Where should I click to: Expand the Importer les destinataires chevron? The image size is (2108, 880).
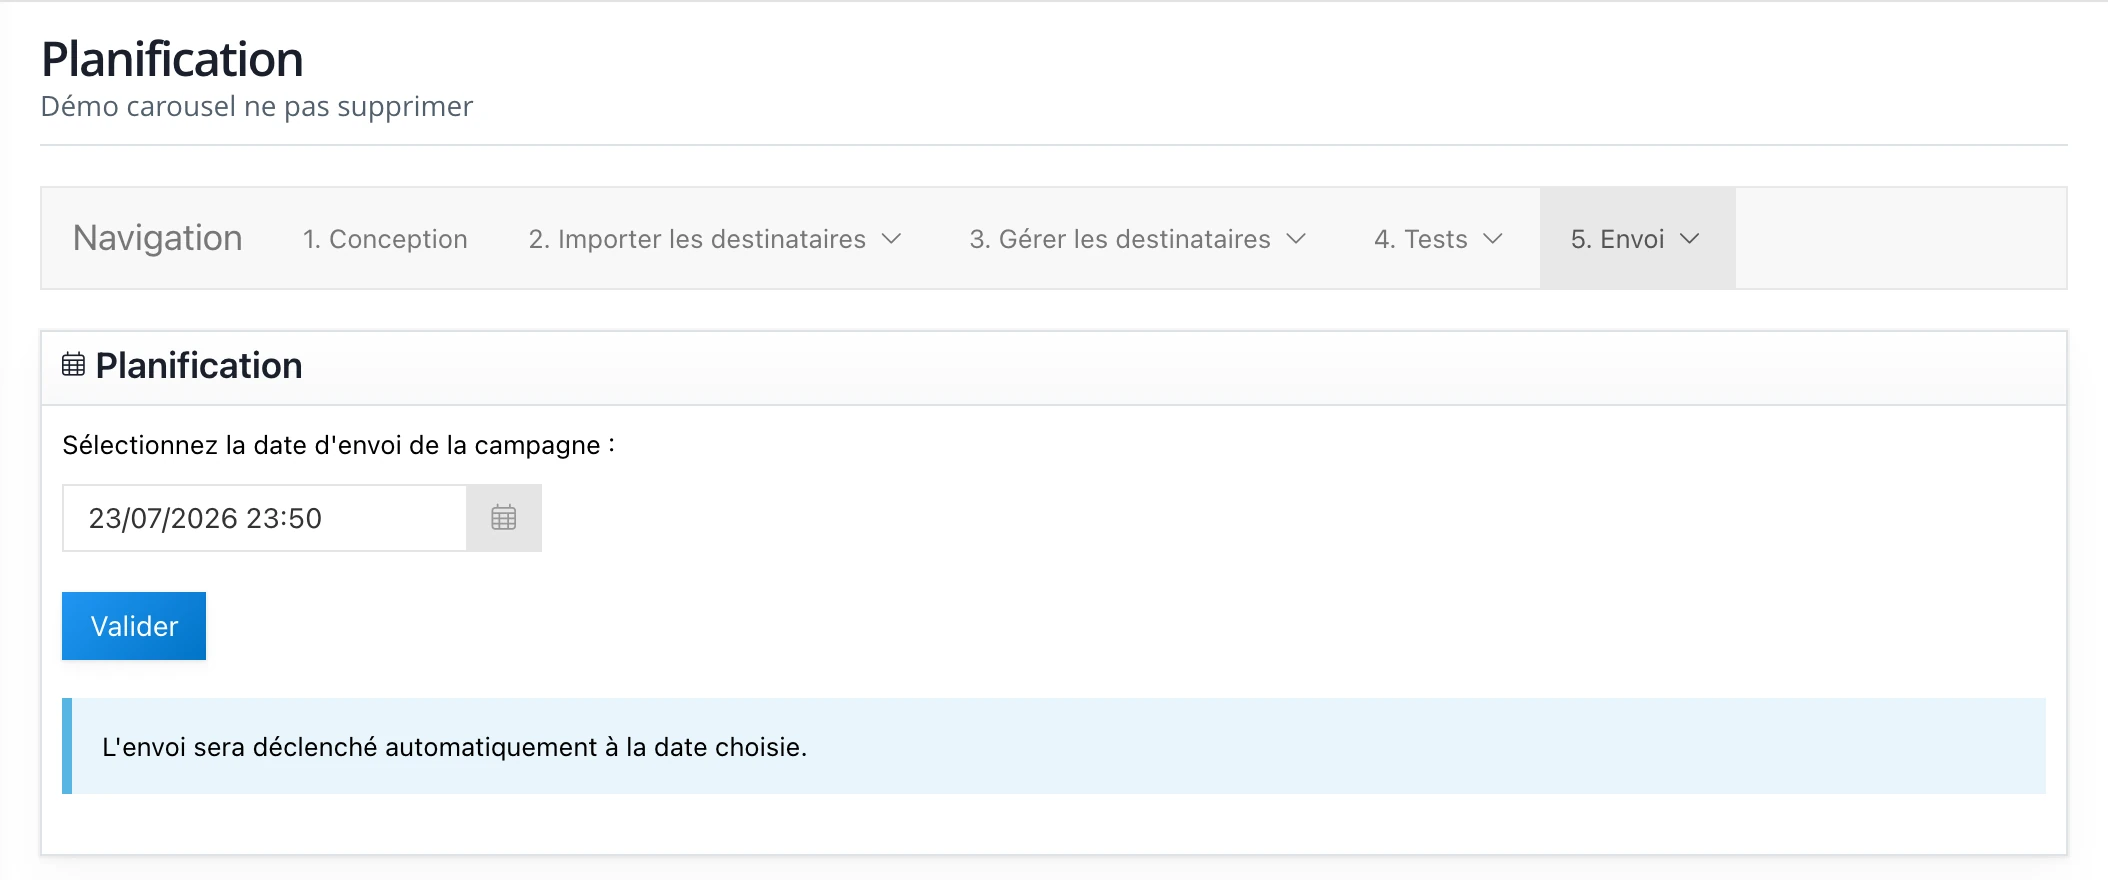pyautogui.click(x=891, y=239)
